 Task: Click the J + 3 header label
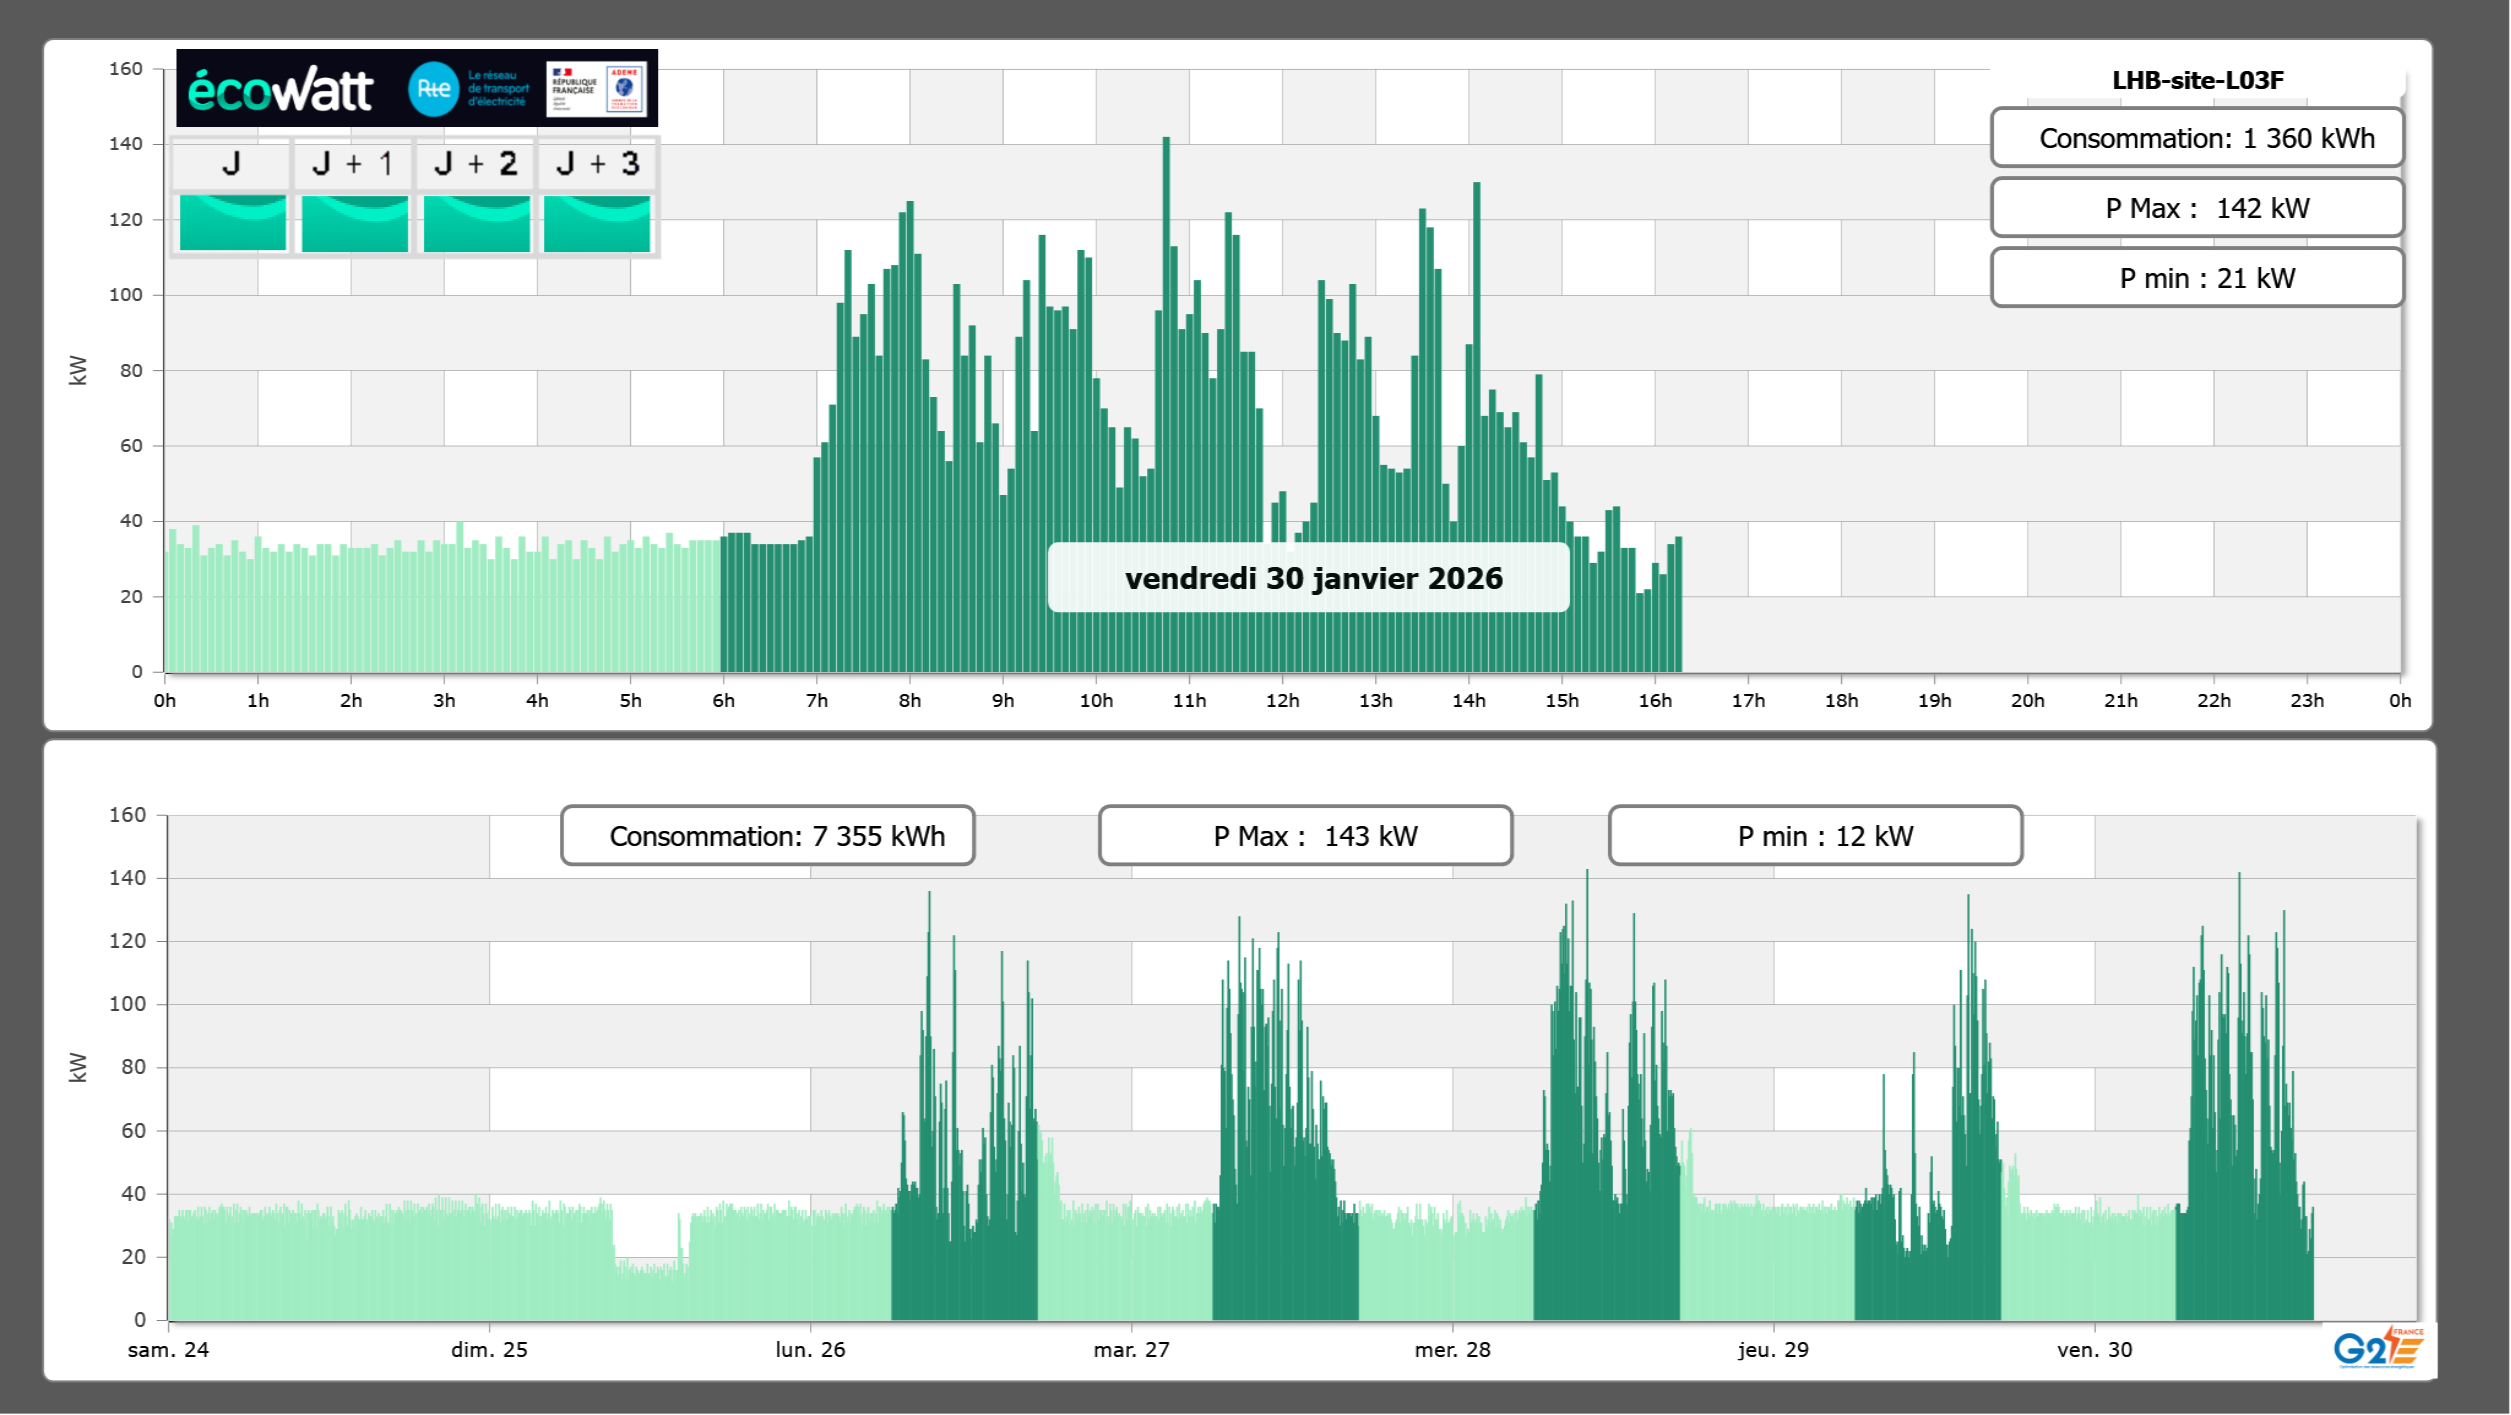pos(597,164)
